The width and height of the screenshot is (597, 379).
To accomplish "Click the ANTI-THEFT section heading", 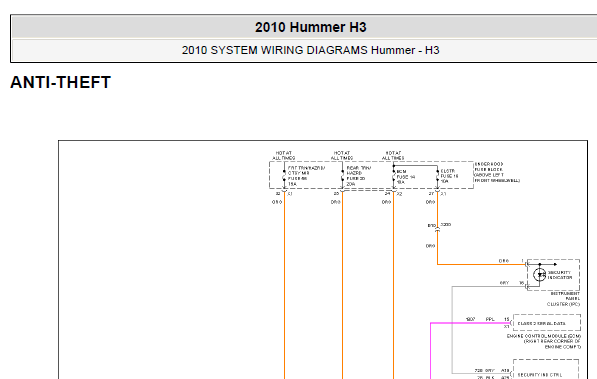I will [x=61, y=82].
